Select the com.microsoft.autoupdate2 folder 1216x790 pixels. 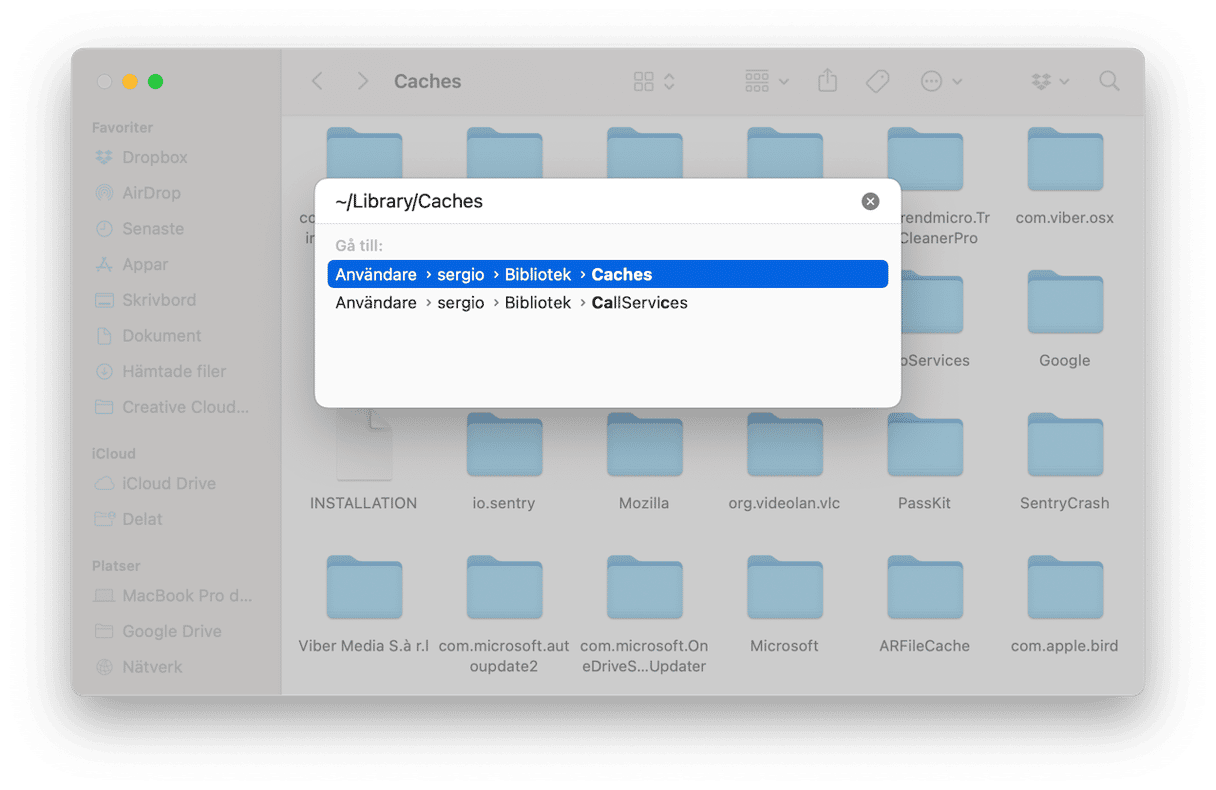pyautogui.click(x=504, y=614)
